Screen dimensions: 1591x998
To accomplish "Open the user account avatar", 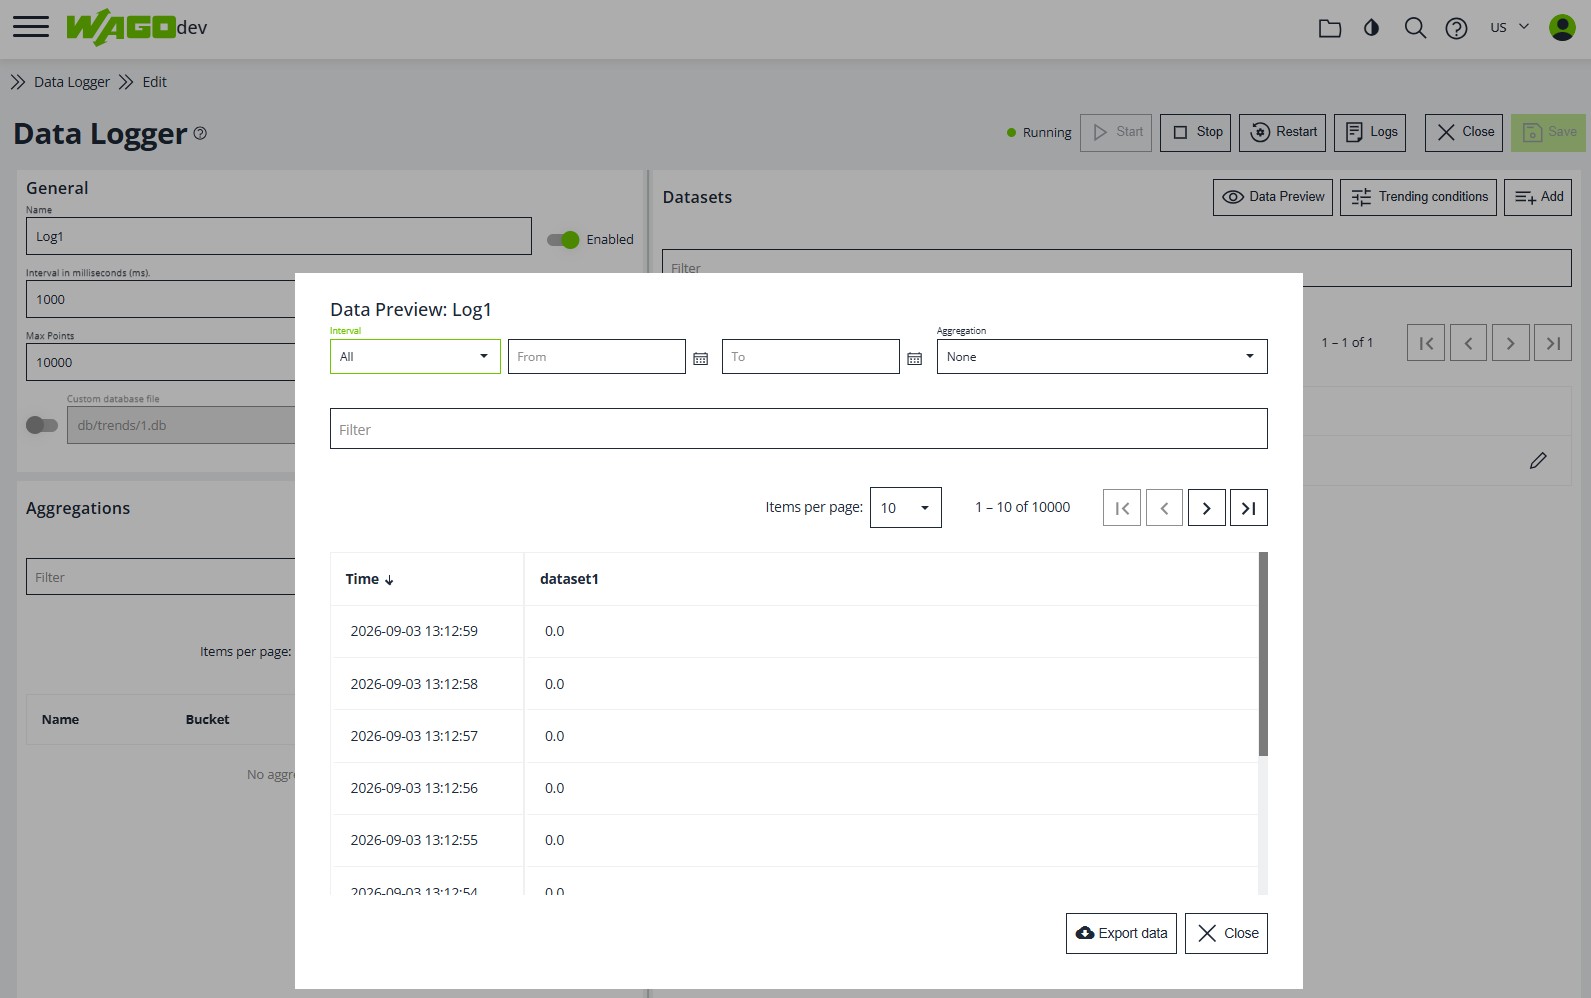I will (x=1561, y=27).
